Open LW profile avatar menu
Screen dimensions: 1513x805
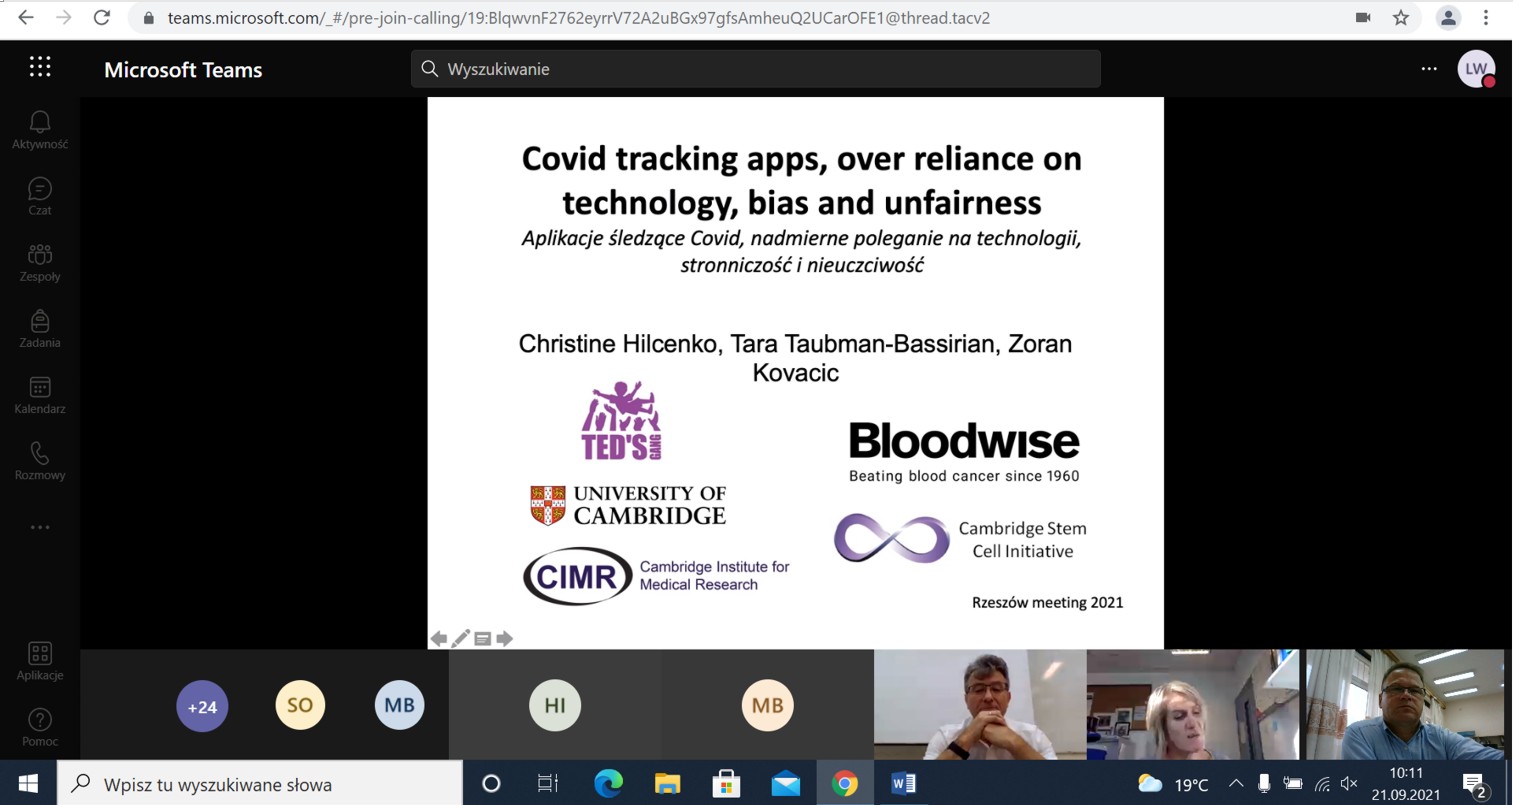[x=1476, y=69]
